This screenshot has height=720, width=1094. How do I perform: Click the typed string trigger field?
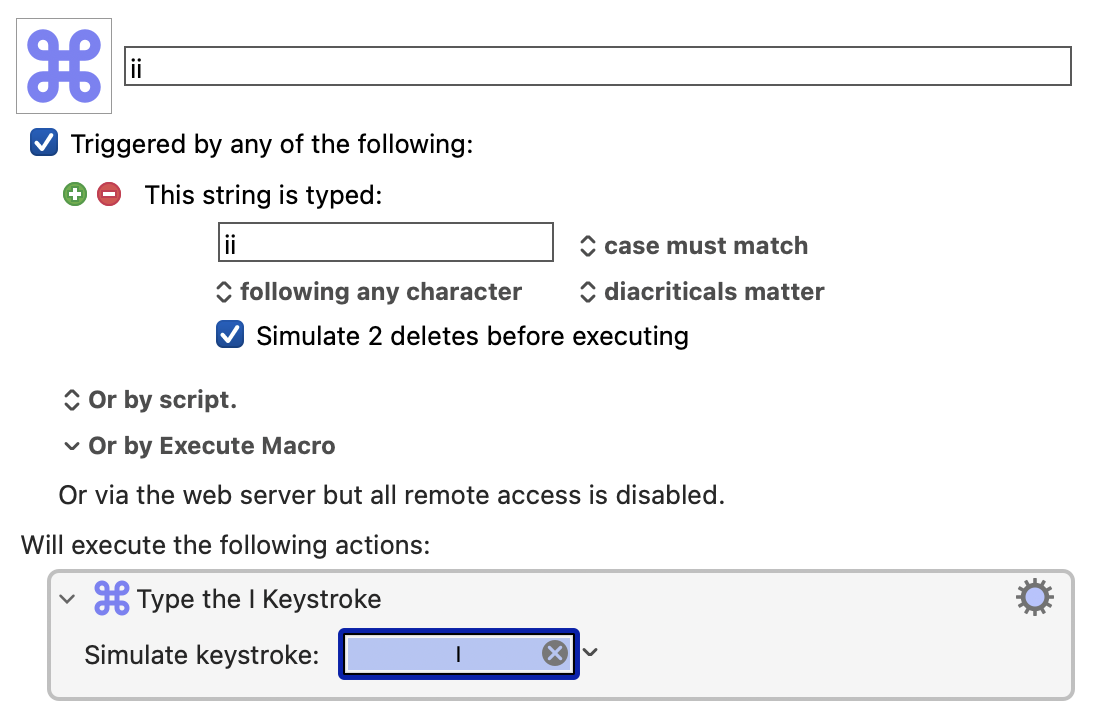point(386,243)
